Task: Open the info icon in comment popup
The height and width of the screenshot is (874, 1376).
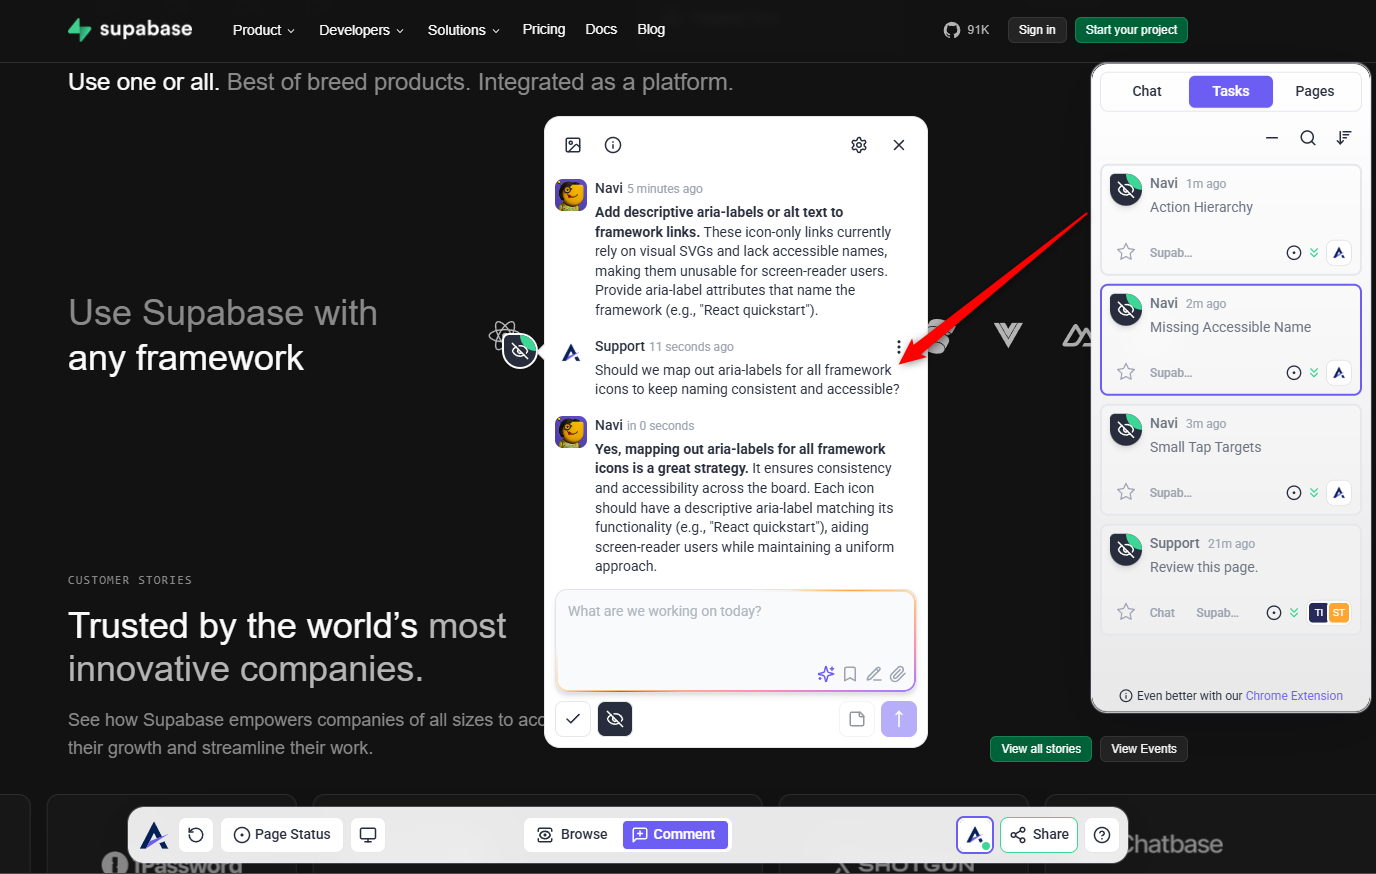Action: click(x=613, y=145)
